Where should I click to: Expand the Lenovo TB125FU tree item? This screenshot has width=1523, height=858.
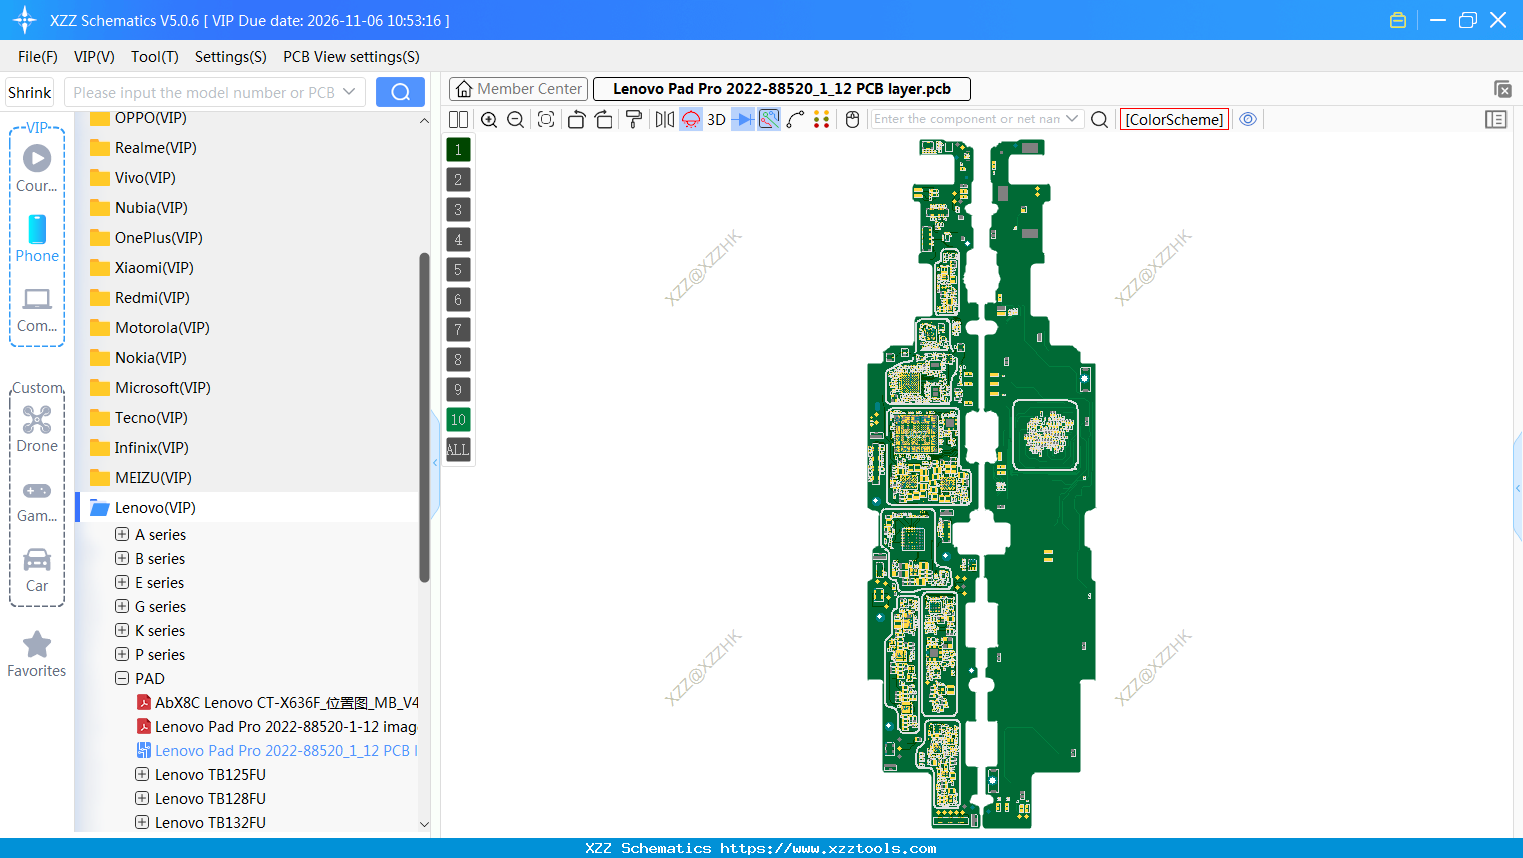(x=141, y=774)
